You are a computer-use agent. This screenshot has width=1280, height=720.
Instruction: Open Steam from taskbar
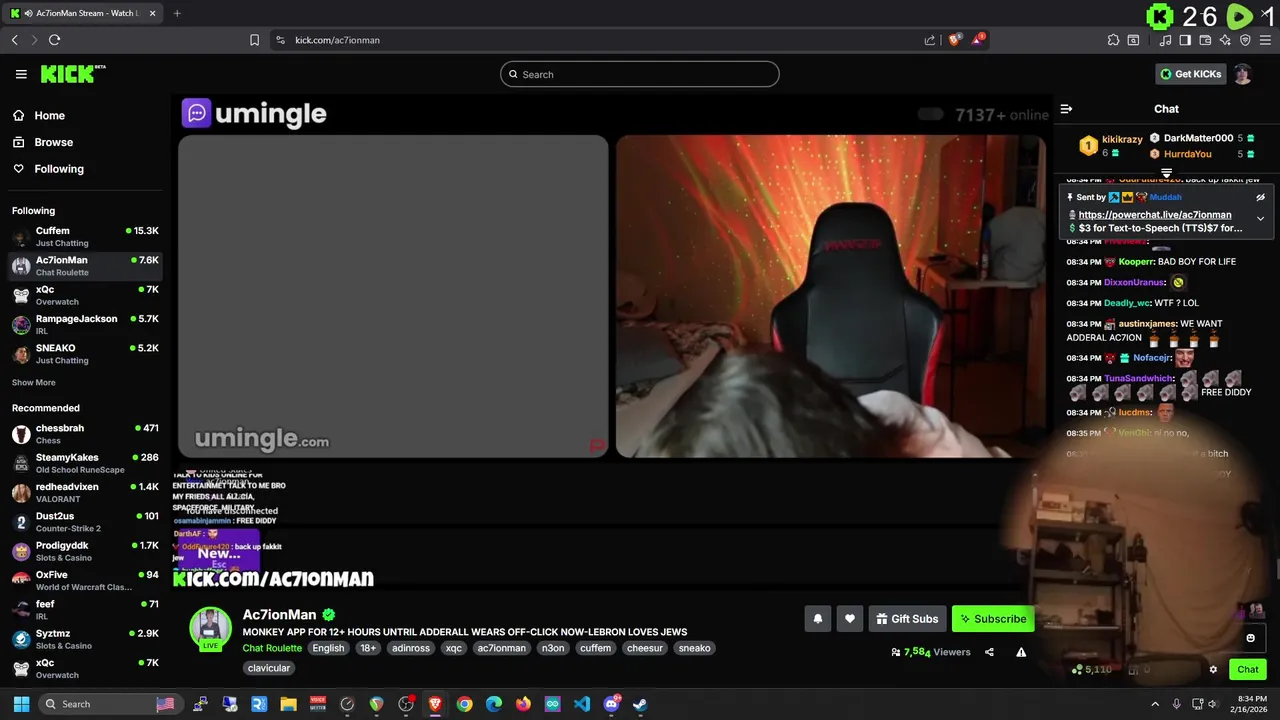(x=640, y=704)
